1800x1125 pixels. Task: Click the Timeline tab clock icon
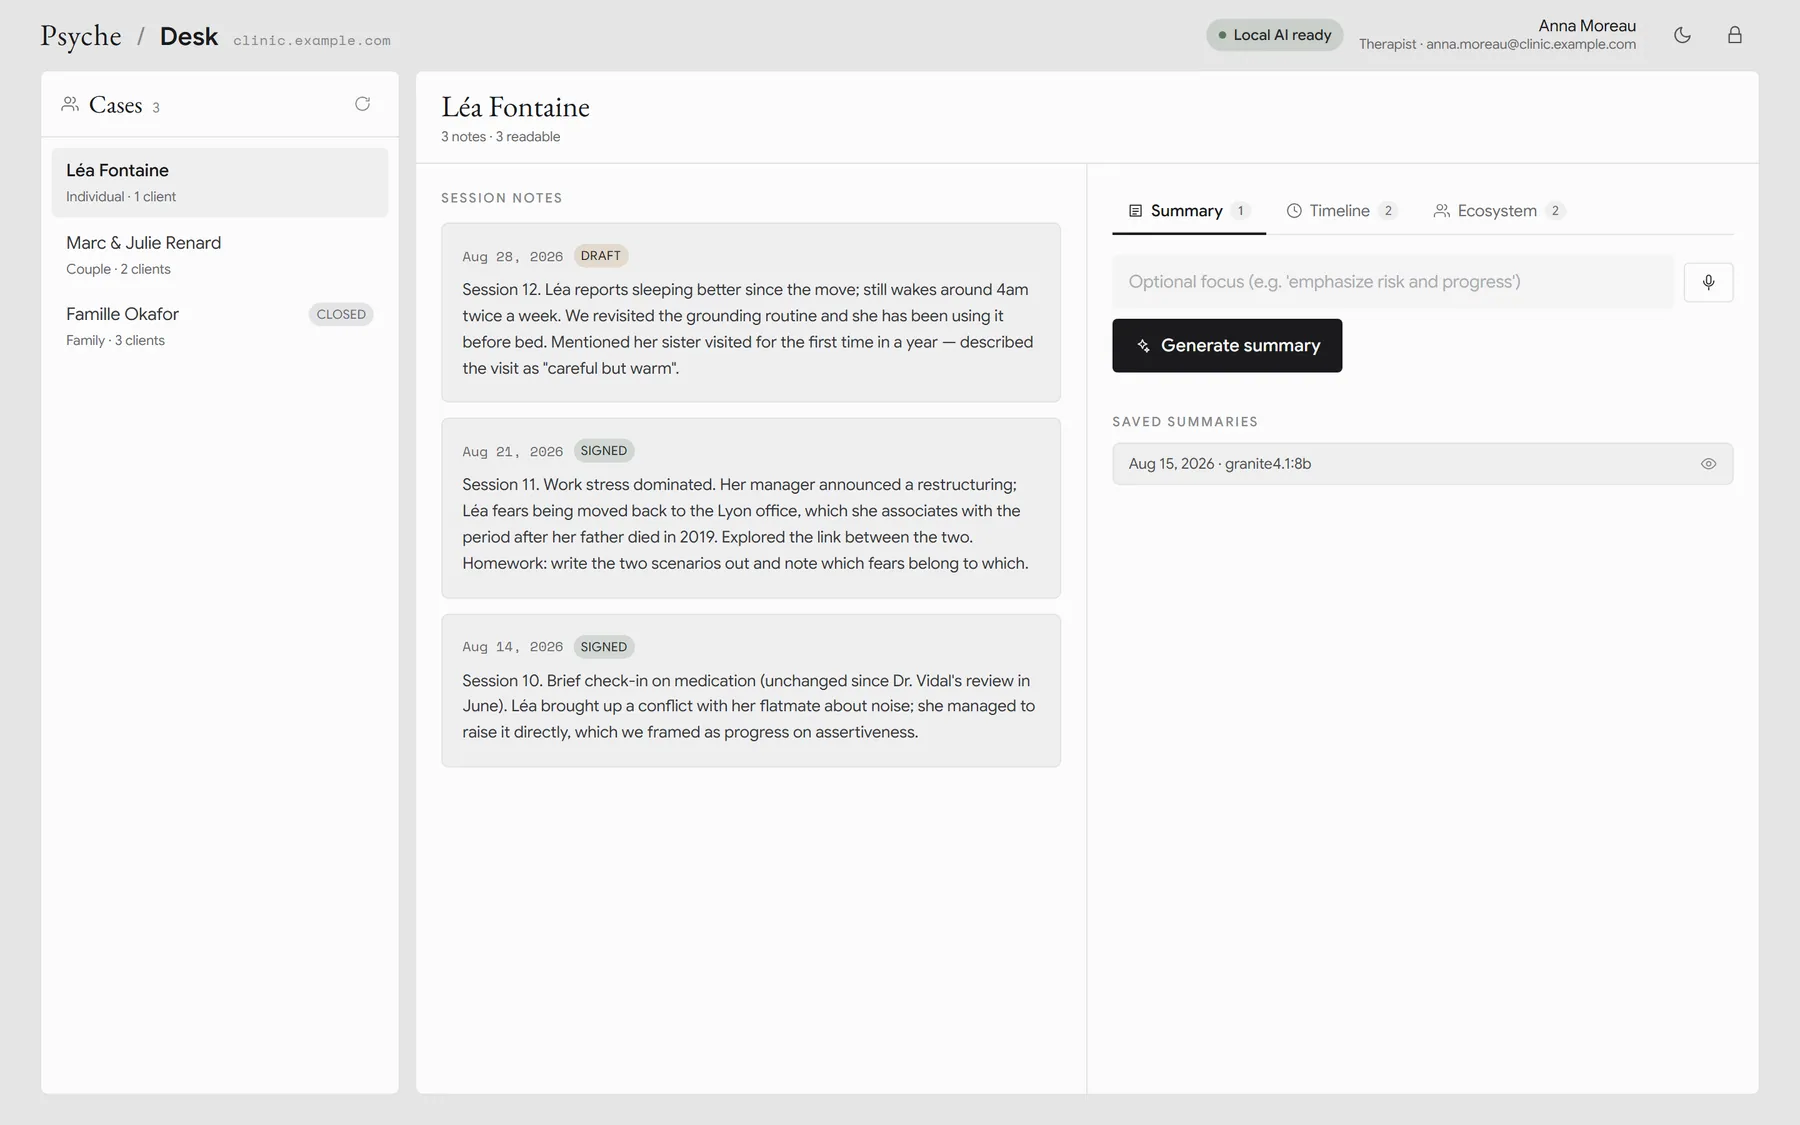1294,211
